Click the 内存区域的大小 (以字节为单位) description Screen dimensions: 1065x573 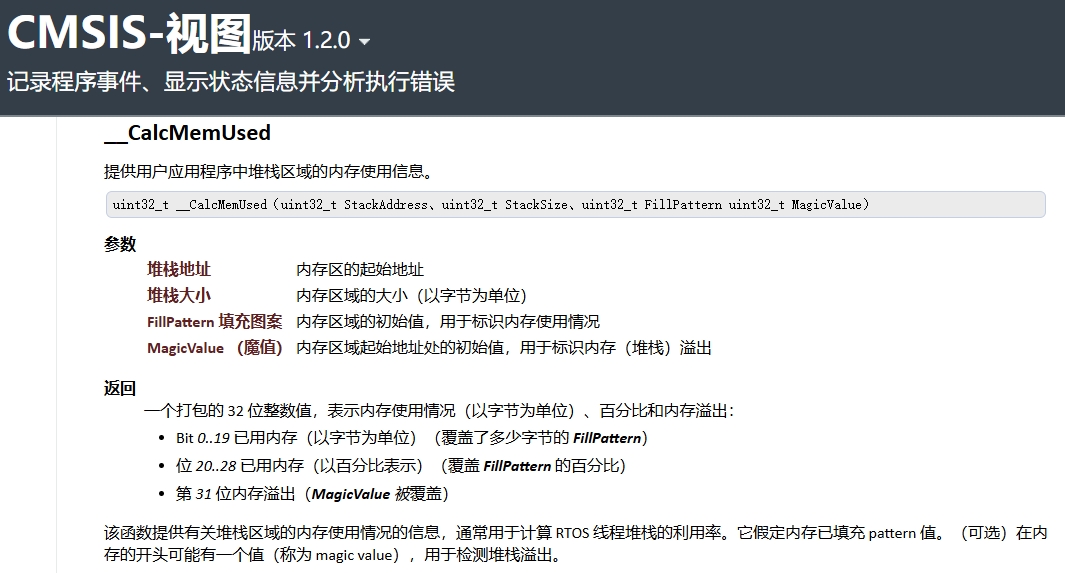tap(412, 295)
